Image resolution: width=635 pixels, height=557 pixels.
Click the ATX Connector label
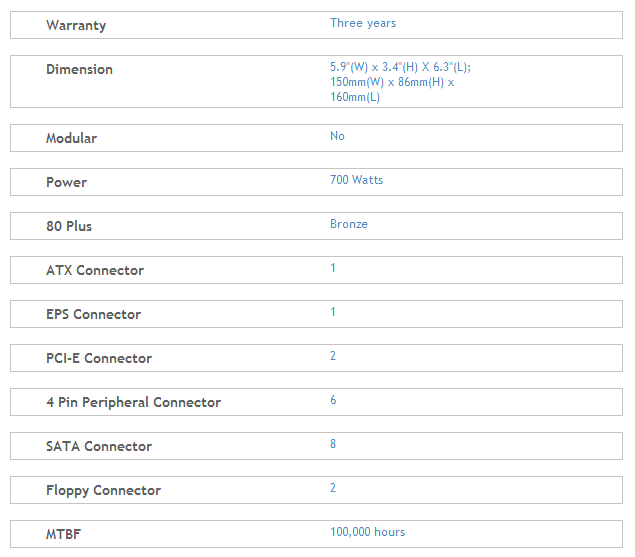95,270
